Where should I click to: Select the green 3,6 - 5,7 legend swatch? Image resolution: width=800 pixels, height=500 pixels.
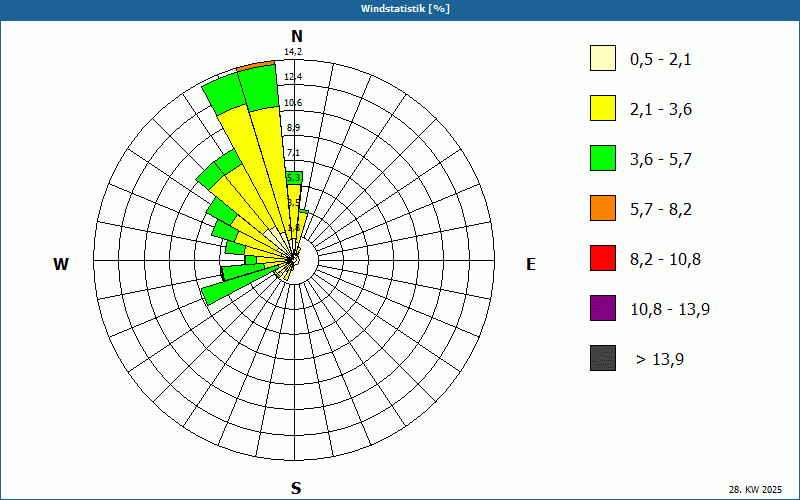[603, 158]
